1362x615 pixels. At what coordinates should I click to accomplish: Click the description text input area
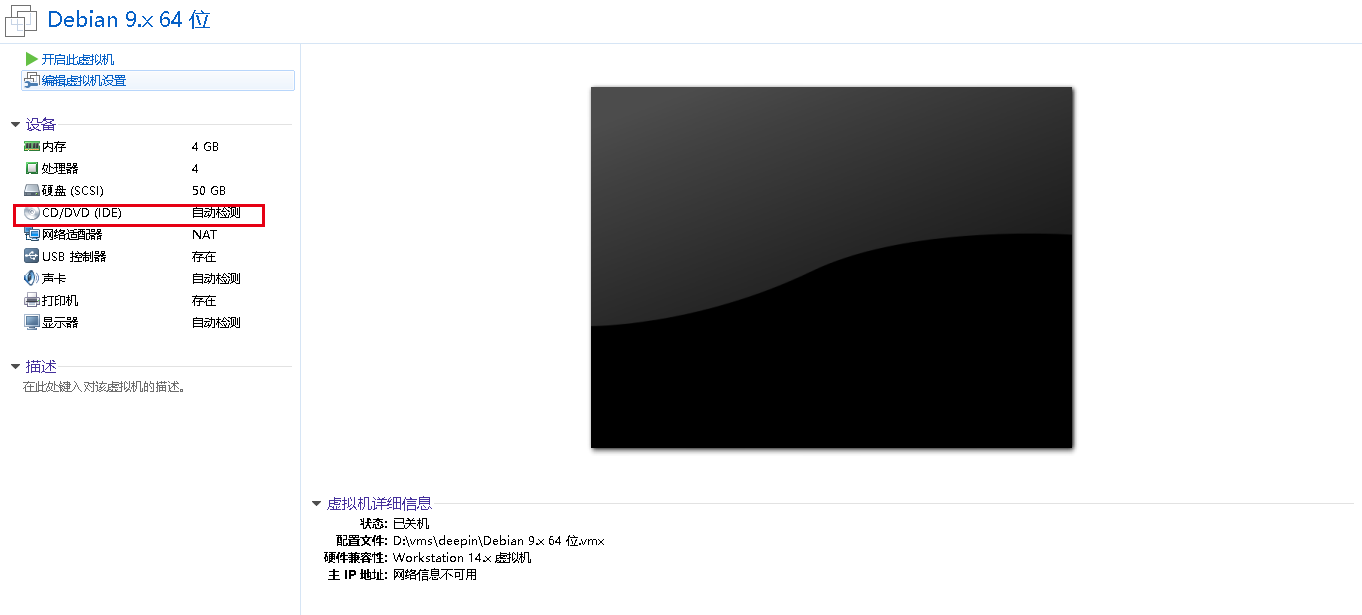tap(105, 387)
